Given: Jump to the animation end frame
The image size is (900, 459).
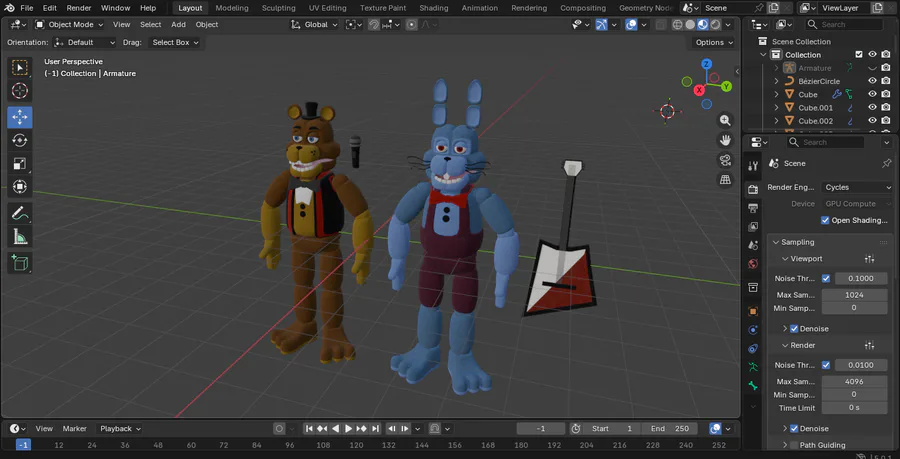Looking at the screenshot, I should point(375,429).
